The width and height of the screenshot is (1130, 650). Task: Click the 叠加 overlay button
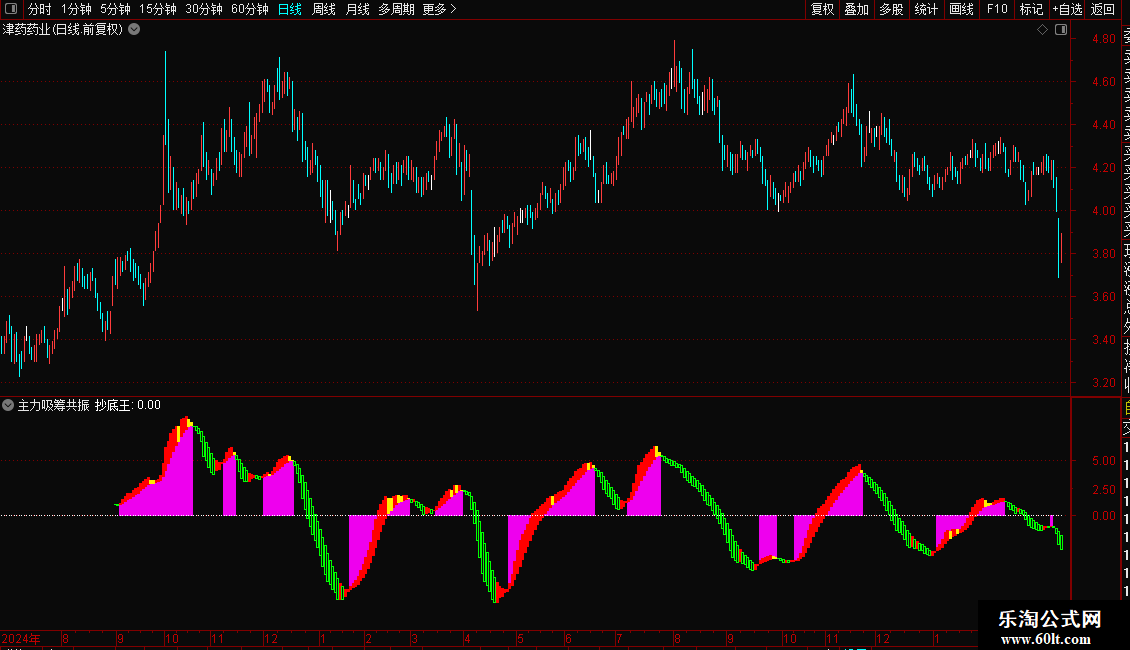(x=857, y=9)
